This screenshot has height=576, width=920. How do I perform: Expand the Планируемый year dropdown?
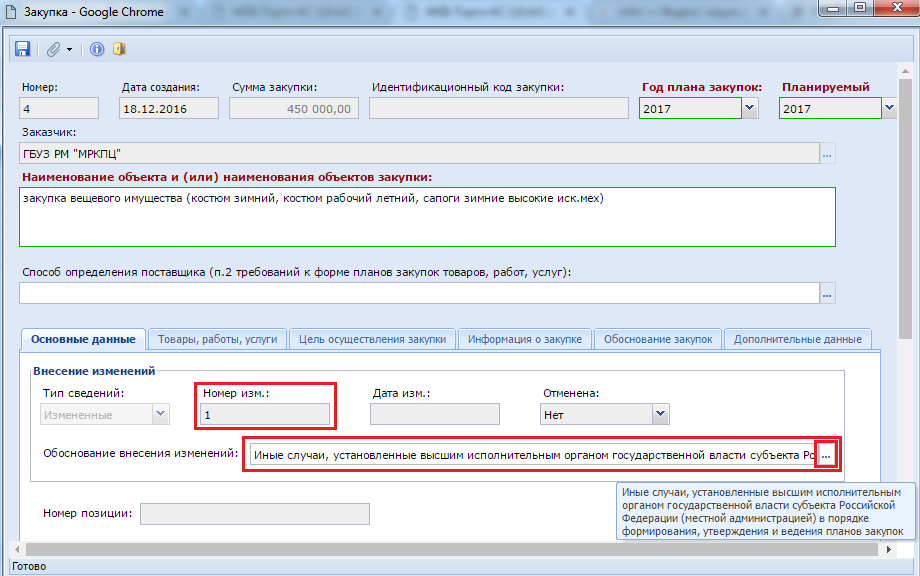tap(889, 108)
